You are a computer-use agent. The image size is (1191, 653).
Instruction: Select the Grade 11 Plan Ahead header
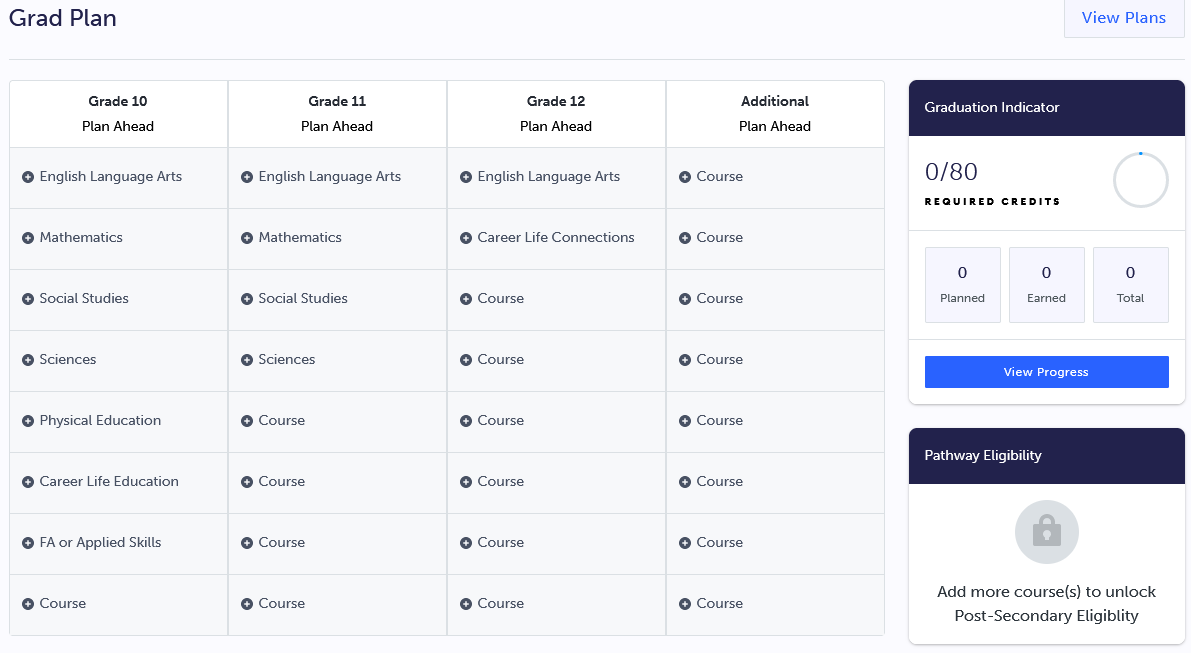(336, 114)
